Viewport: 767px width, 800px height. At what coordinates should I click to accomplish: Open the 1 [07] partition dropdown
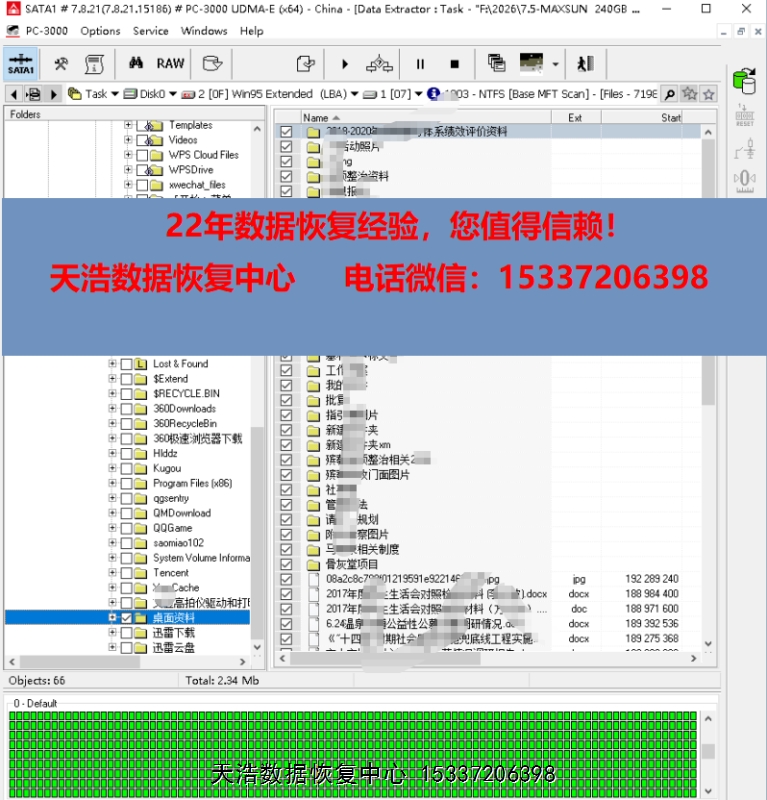click(418, 94)
